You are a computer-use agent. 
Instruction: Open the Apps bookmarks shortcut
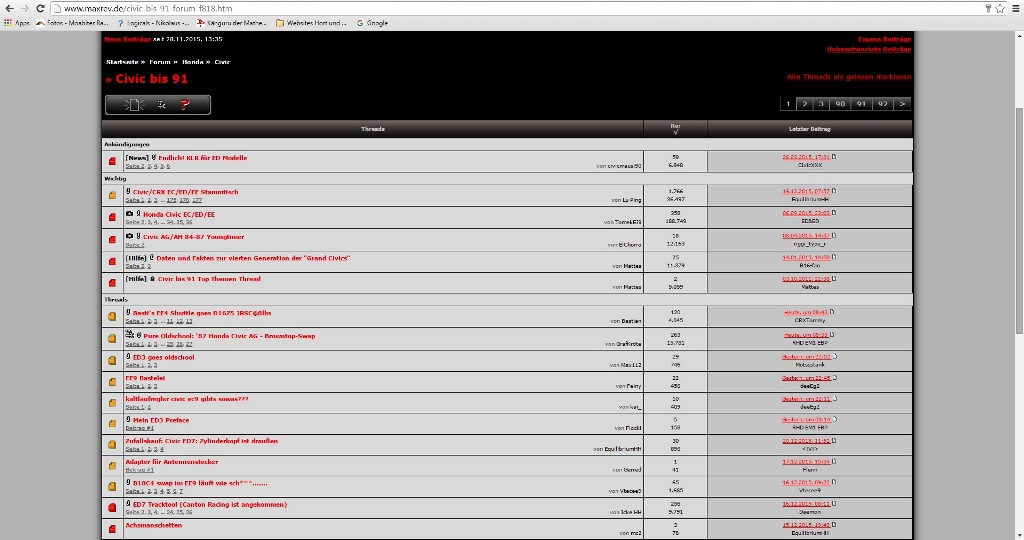[x=17, y=22]
